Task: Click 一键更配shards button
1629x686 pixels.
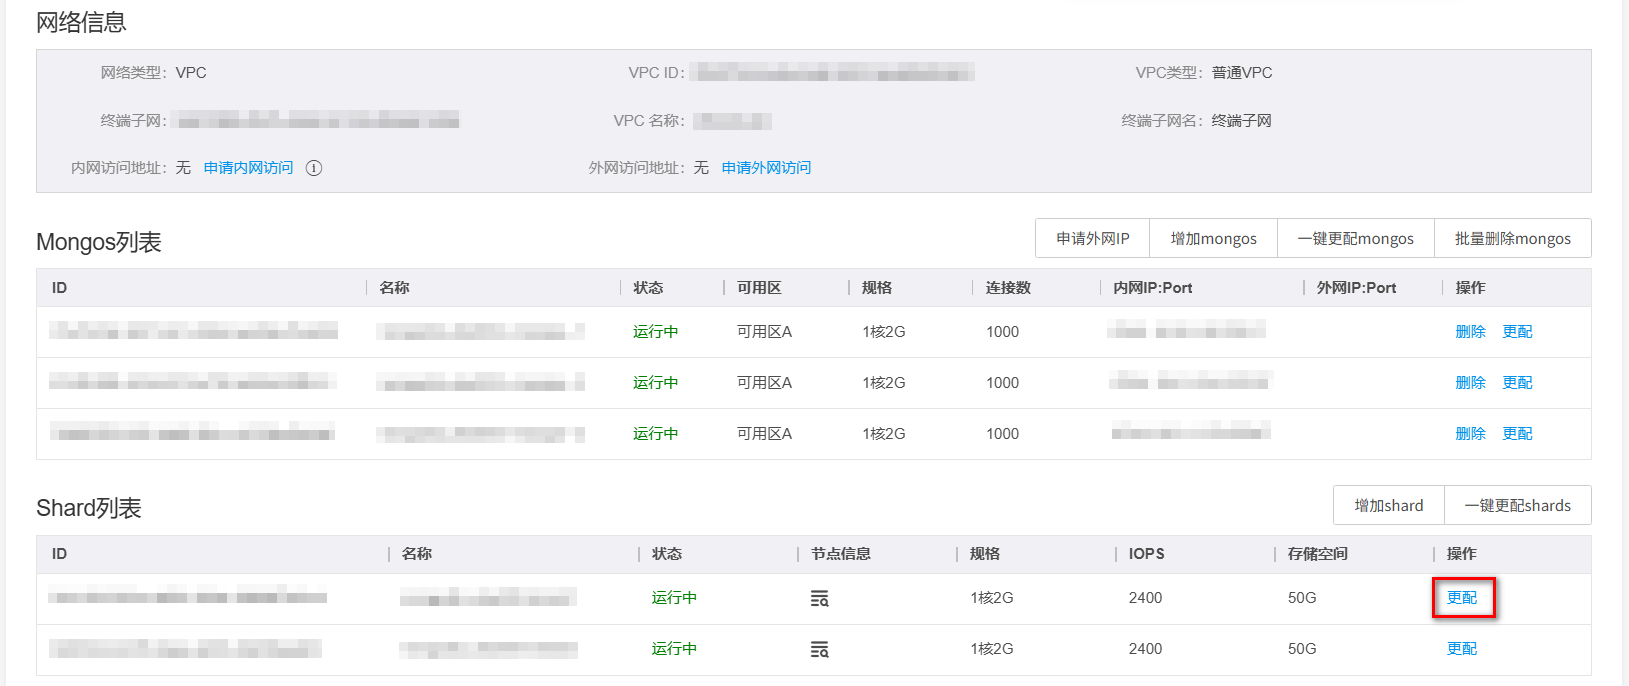Action: 1517,506
